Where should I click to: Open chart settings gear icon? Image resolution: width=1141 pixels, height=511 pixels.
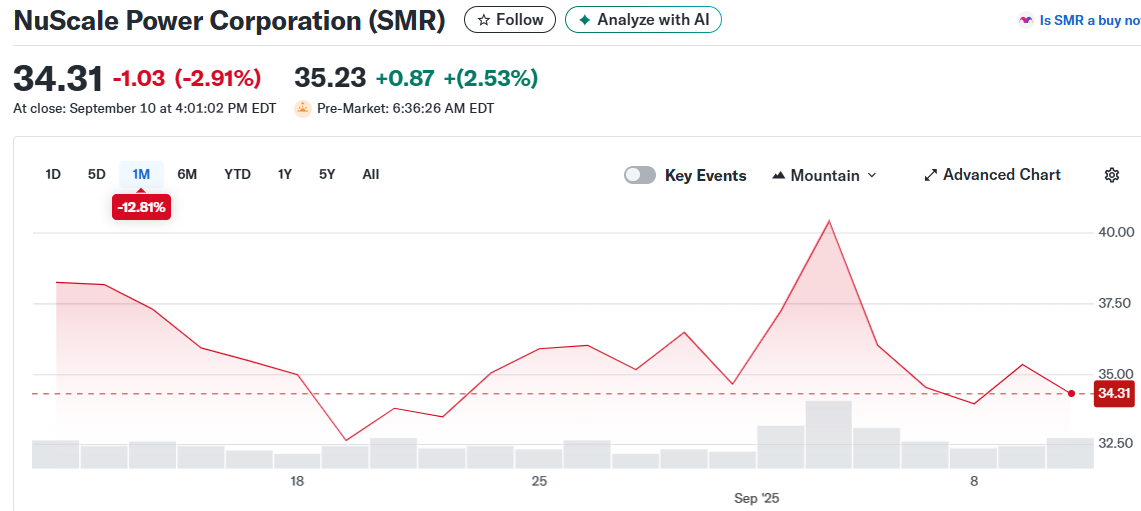coord(1111,175)
